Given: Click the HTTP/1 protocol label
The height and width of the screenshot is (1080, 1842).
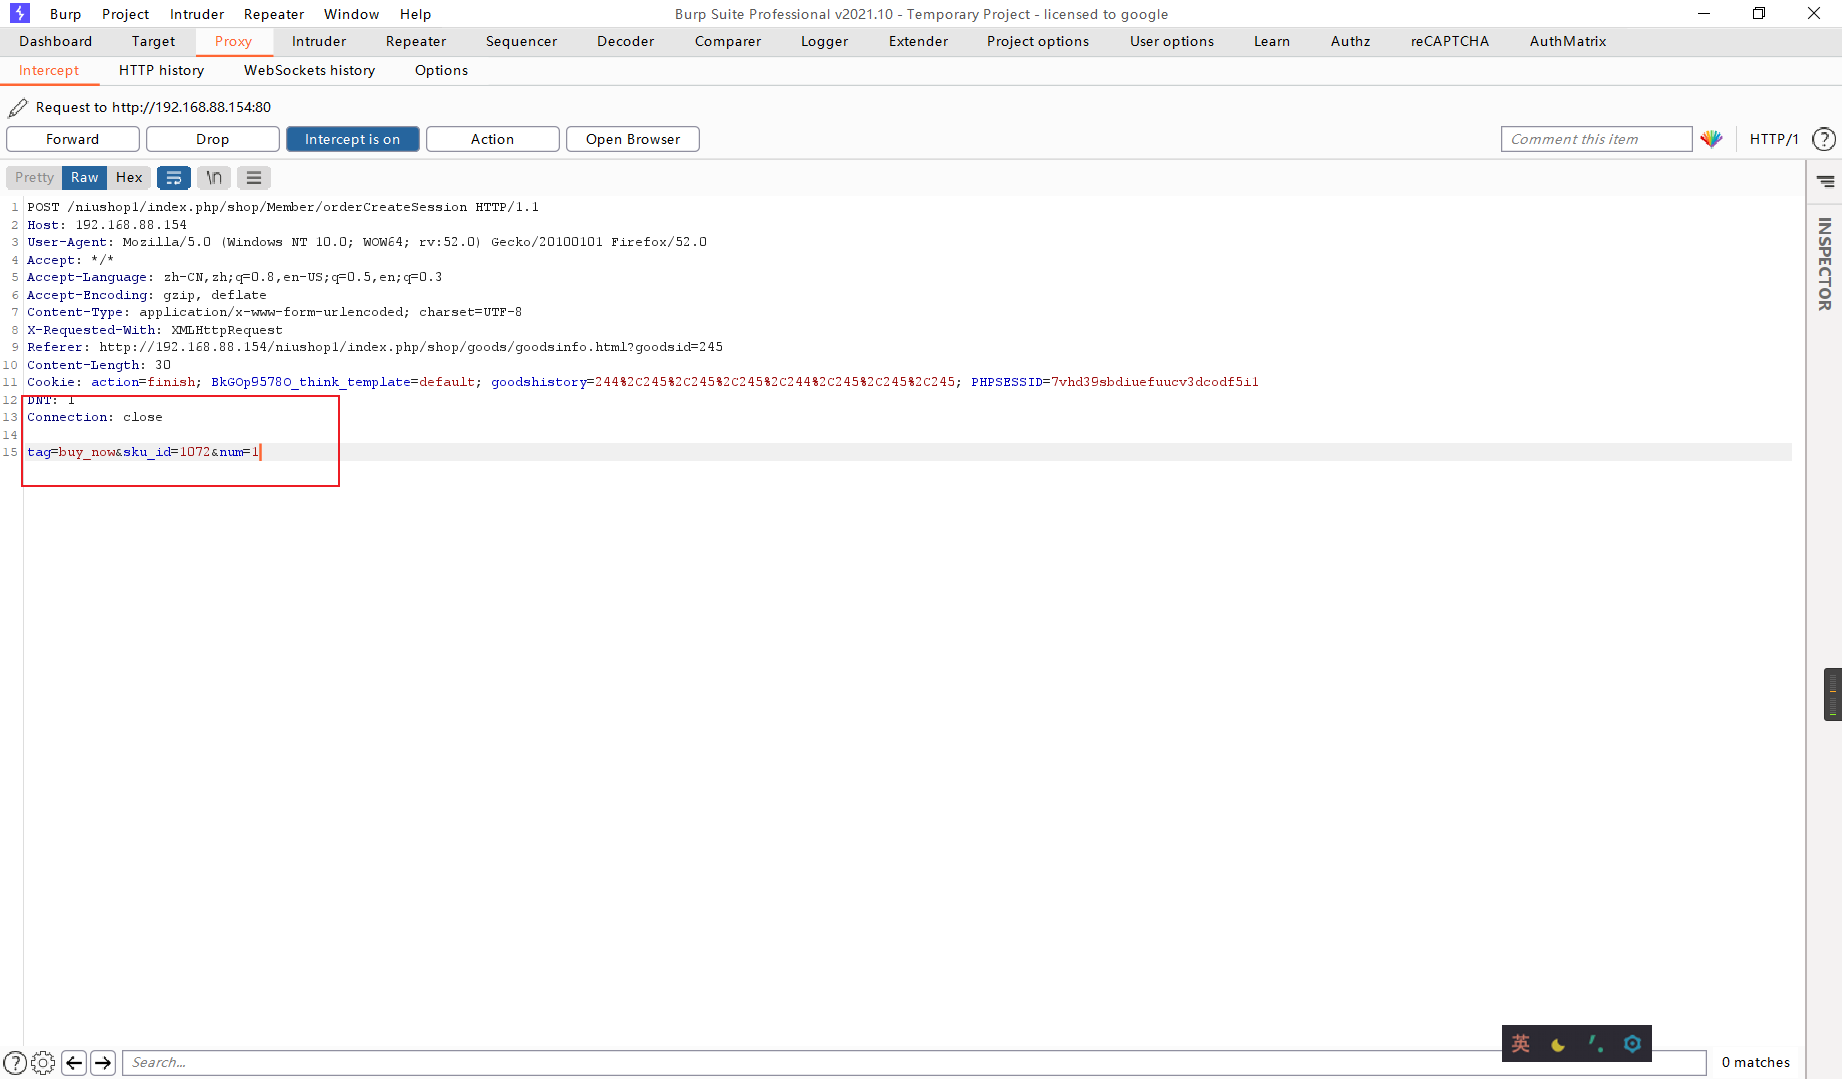Looking at the screenshot, I should click(1774, 139).
